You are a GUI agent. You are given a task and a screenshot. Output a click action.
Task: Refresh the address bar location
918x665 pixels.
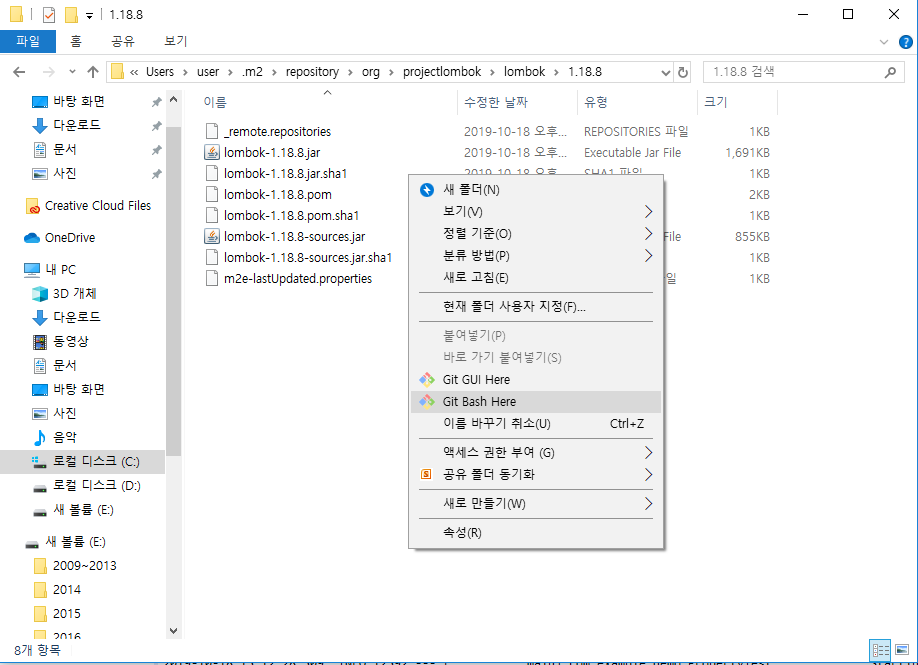683,72
